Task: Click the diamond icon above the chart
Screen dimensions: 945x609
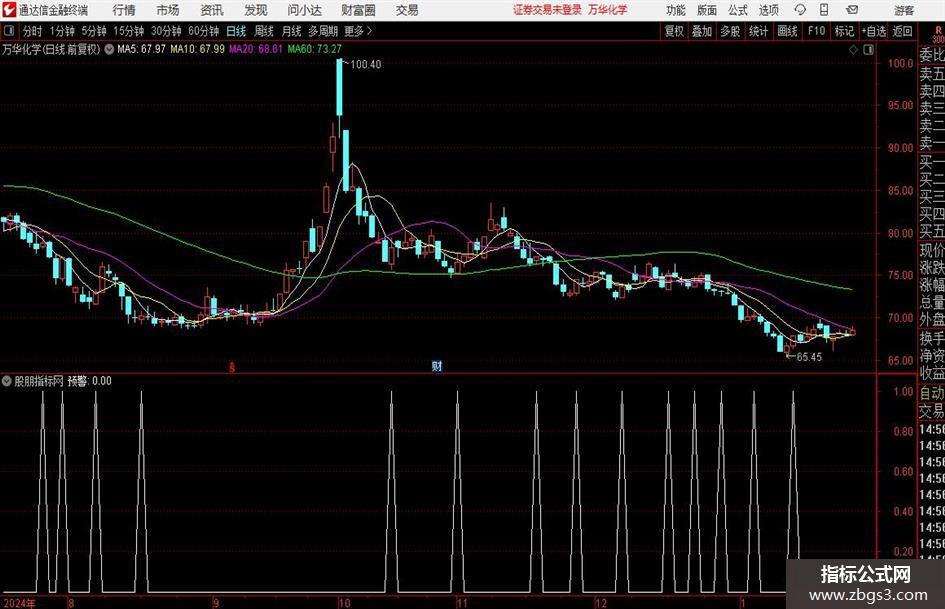Action: pyautogui.click(x=853, y=50)
